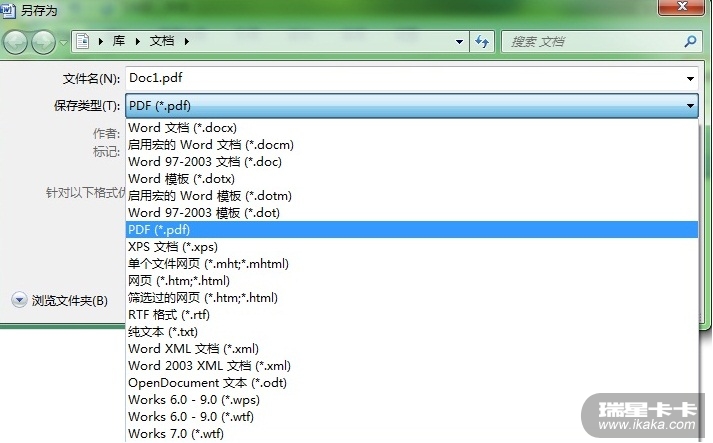Select XPS 文档 (*.xps) format
This screenshot has width=713, height=443.
[x=412, y=247]
